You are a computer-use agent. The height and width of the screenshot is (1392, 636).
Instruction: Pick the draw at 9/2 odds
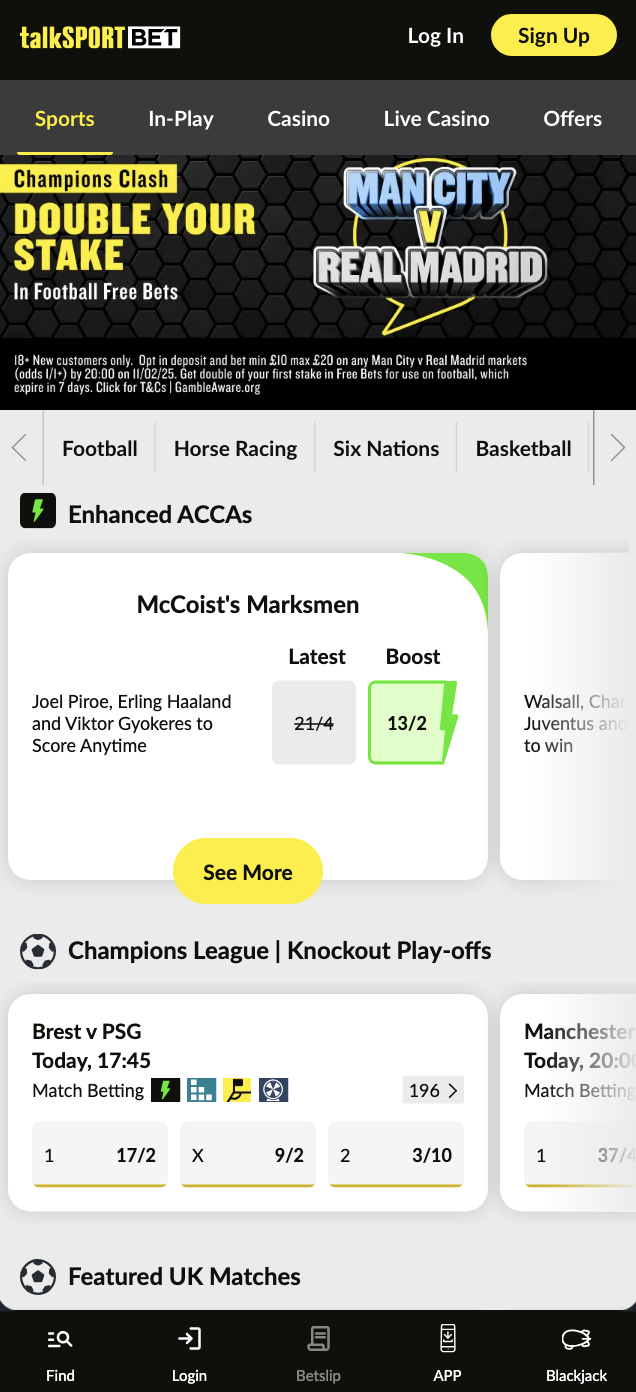tap(247, 1154)
